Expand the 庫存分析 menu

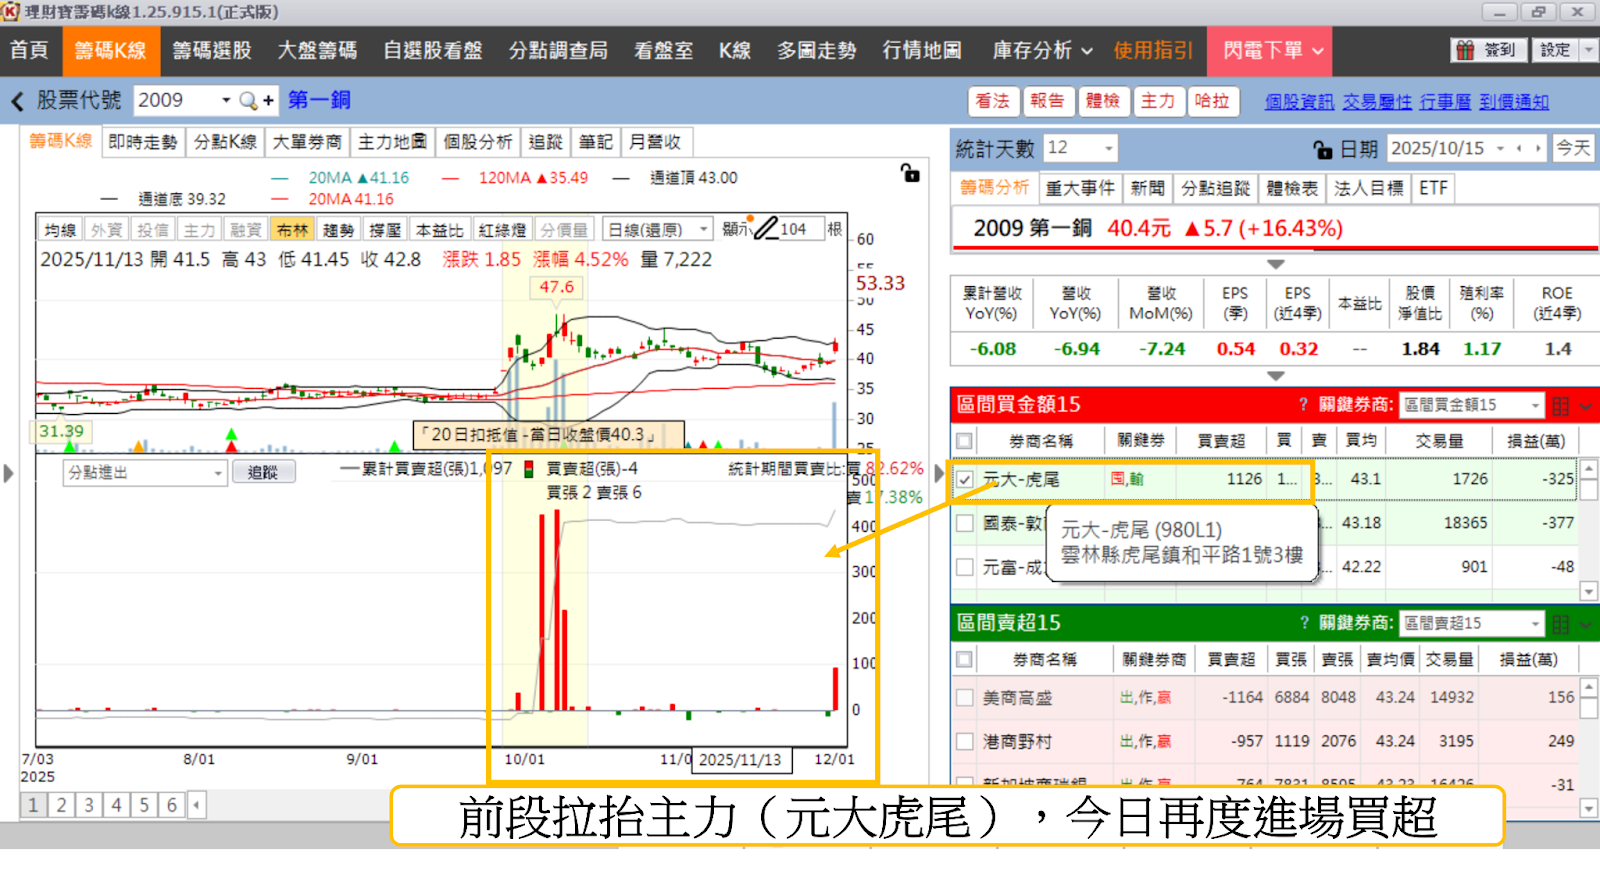click(x=1042, y=50)
